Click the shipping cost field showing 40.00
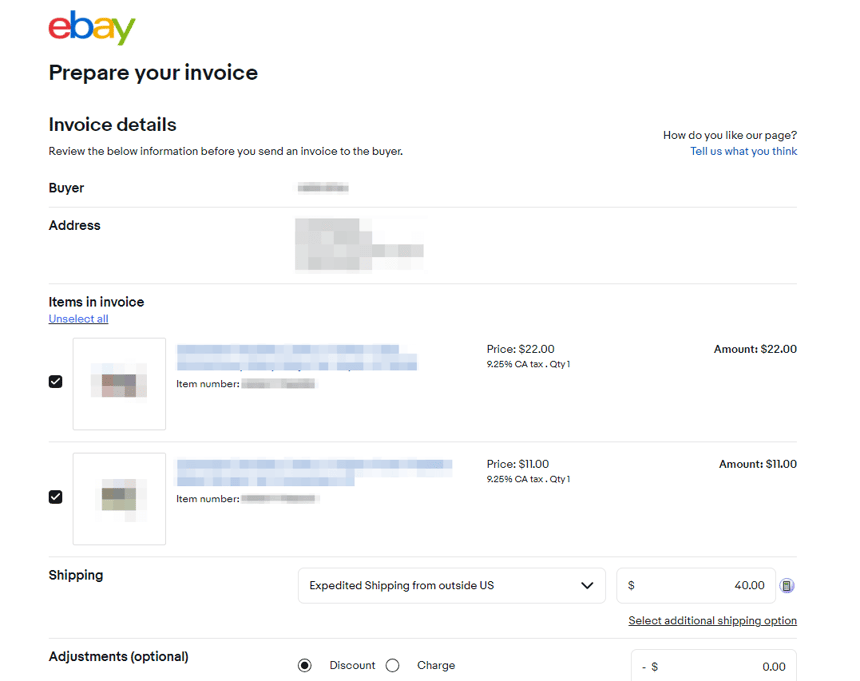This screenshot has width=860, height=681. [x=700, y=586]
